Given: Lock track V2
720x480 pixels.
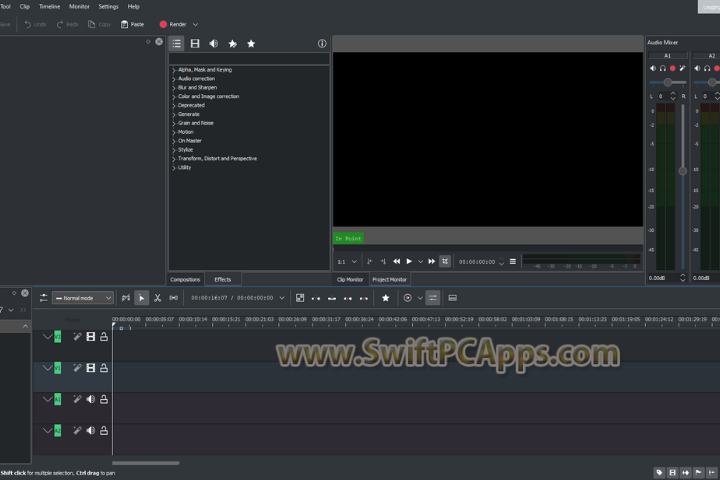Looking at the screenshot, I should pyautogui.click(x=104, y=337).
